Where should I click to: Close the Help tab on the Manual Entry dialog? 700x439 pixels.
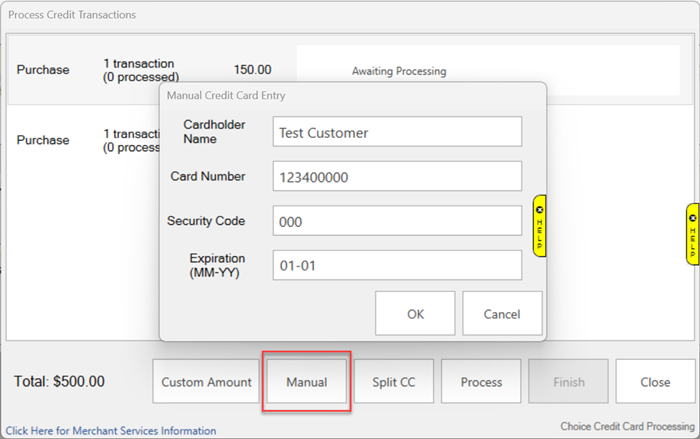pos(540,210)
